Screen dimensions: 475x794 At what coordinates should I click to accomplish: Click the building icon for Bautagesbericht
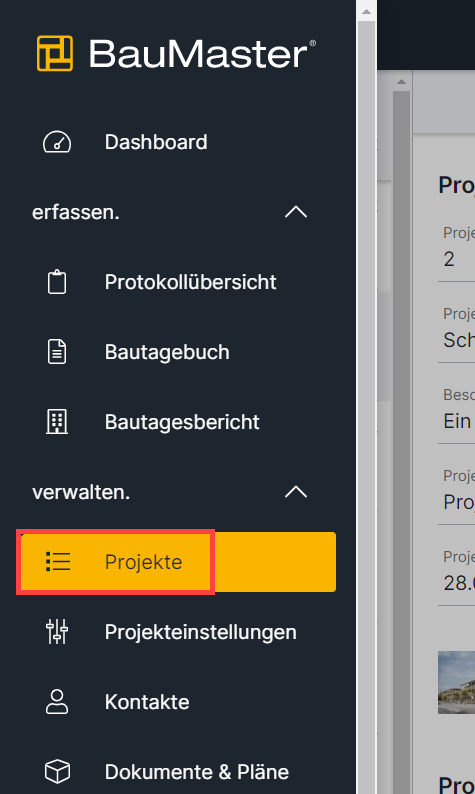tap(57, 422)
